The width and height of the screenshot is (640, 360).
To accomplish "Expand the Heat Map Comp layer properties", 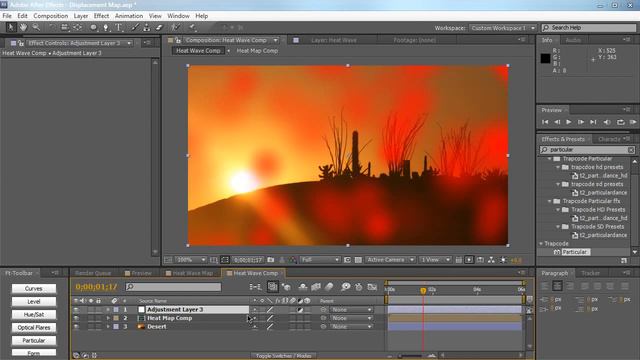I will (x=108, y=318).
